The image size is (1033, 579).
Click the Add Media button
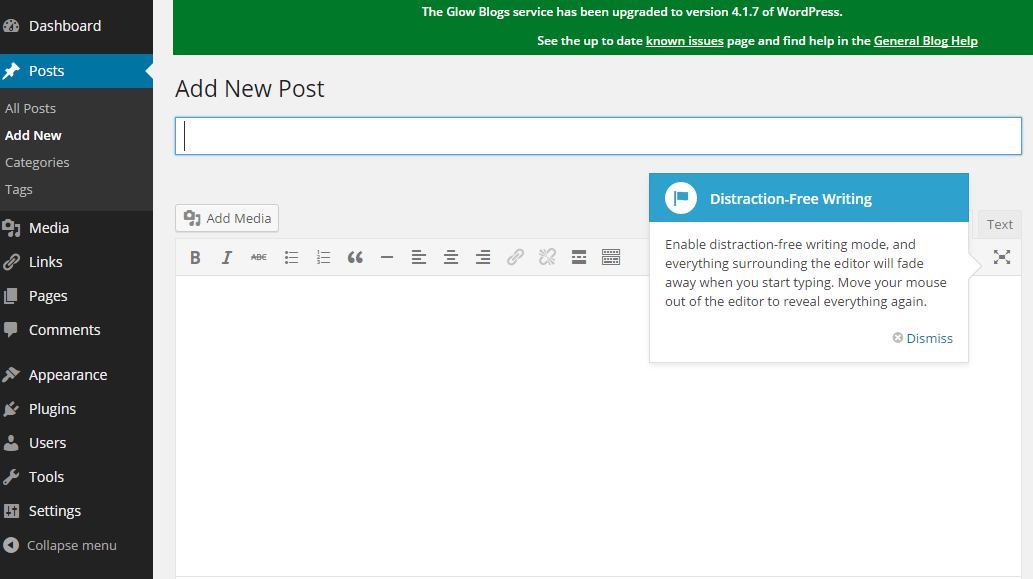(227, 218)
